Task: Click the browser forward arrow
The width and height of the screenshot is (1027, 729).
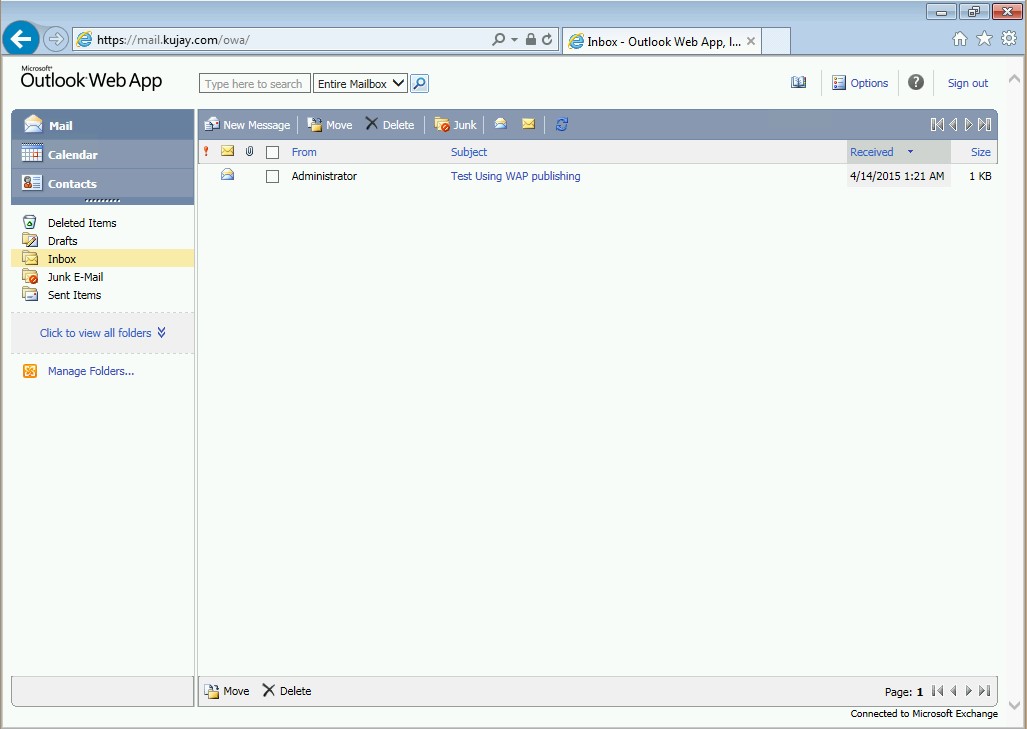Action: pos(56,39)
